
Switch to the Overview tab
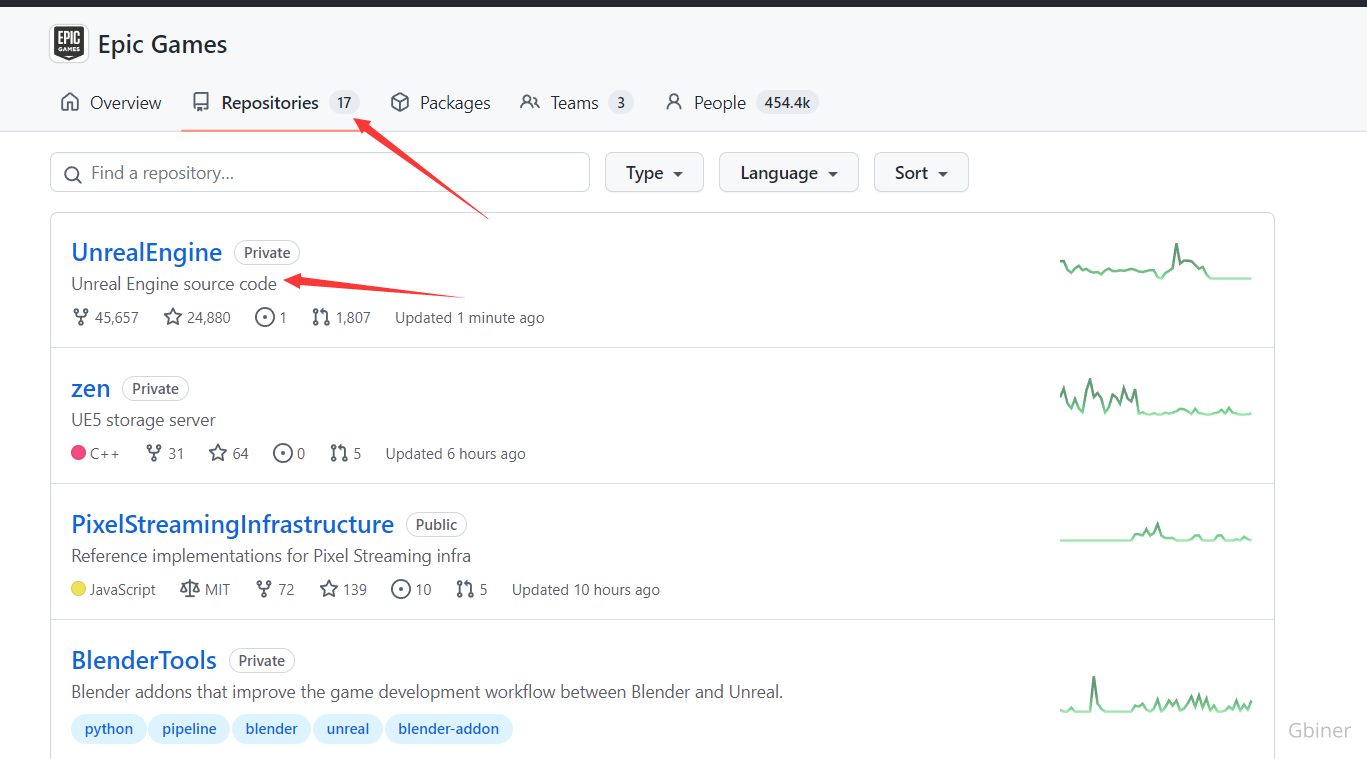tap(111, 103)
